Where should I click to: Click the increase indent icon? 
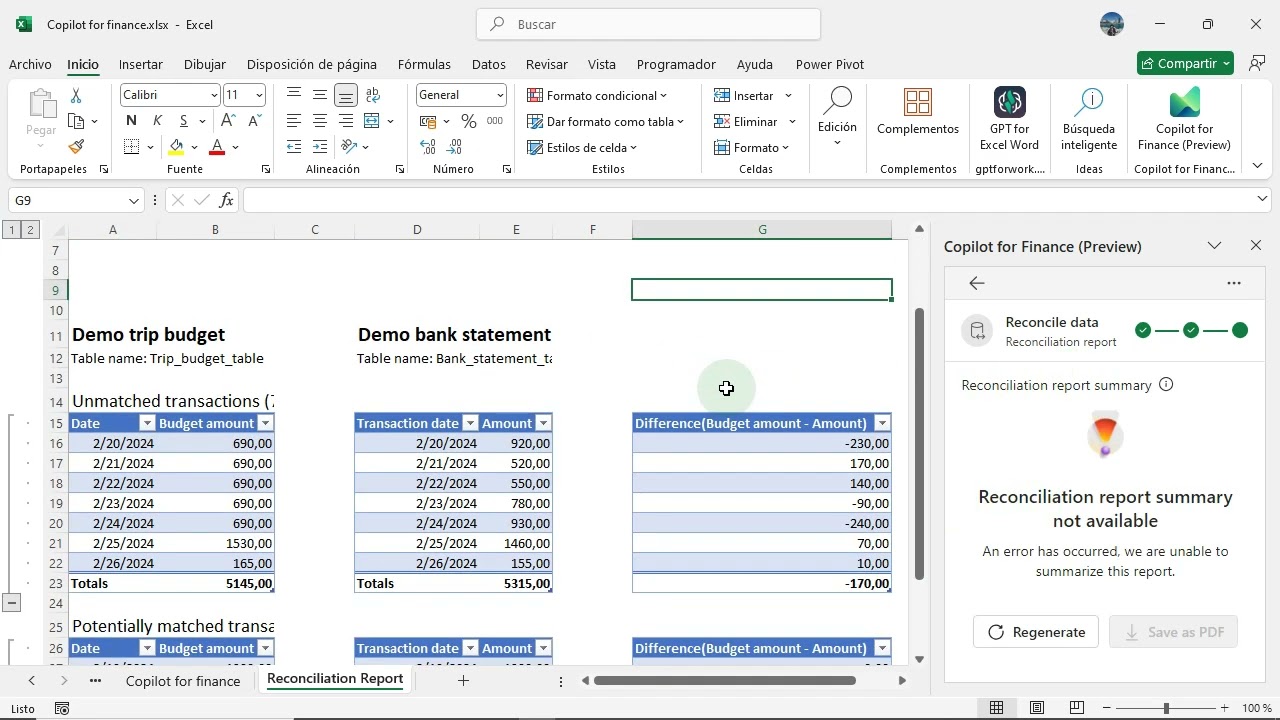pyautogui.click(x=320, y=147)
